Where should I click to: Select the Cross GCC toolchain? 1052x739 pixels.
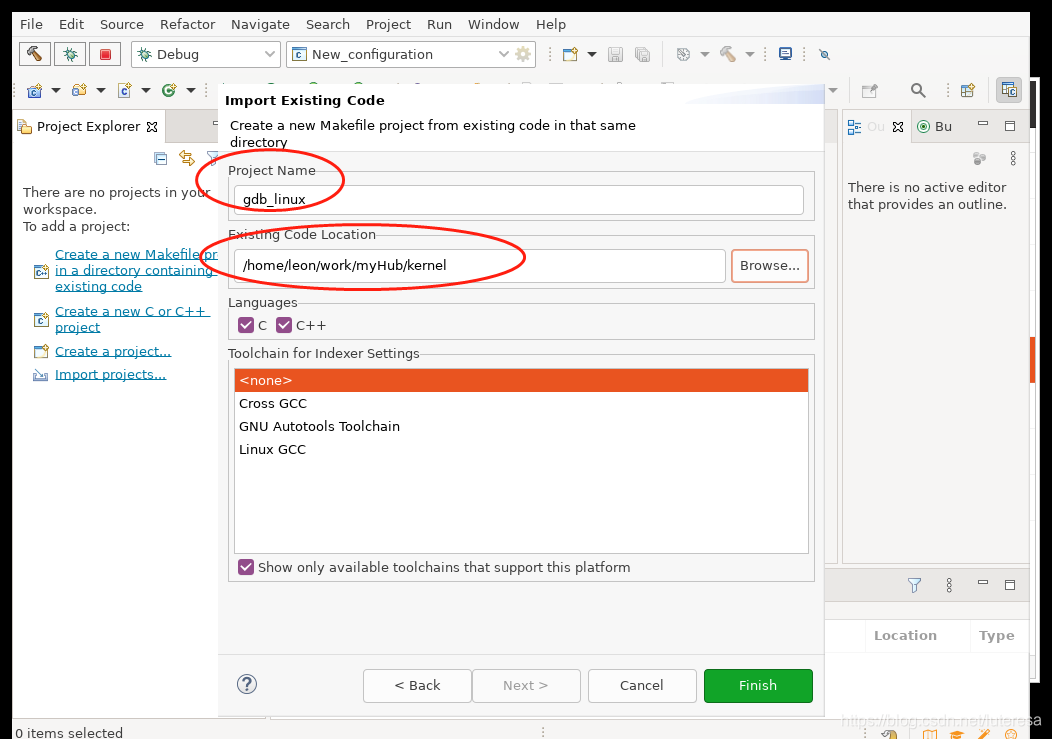click(521, 403)
